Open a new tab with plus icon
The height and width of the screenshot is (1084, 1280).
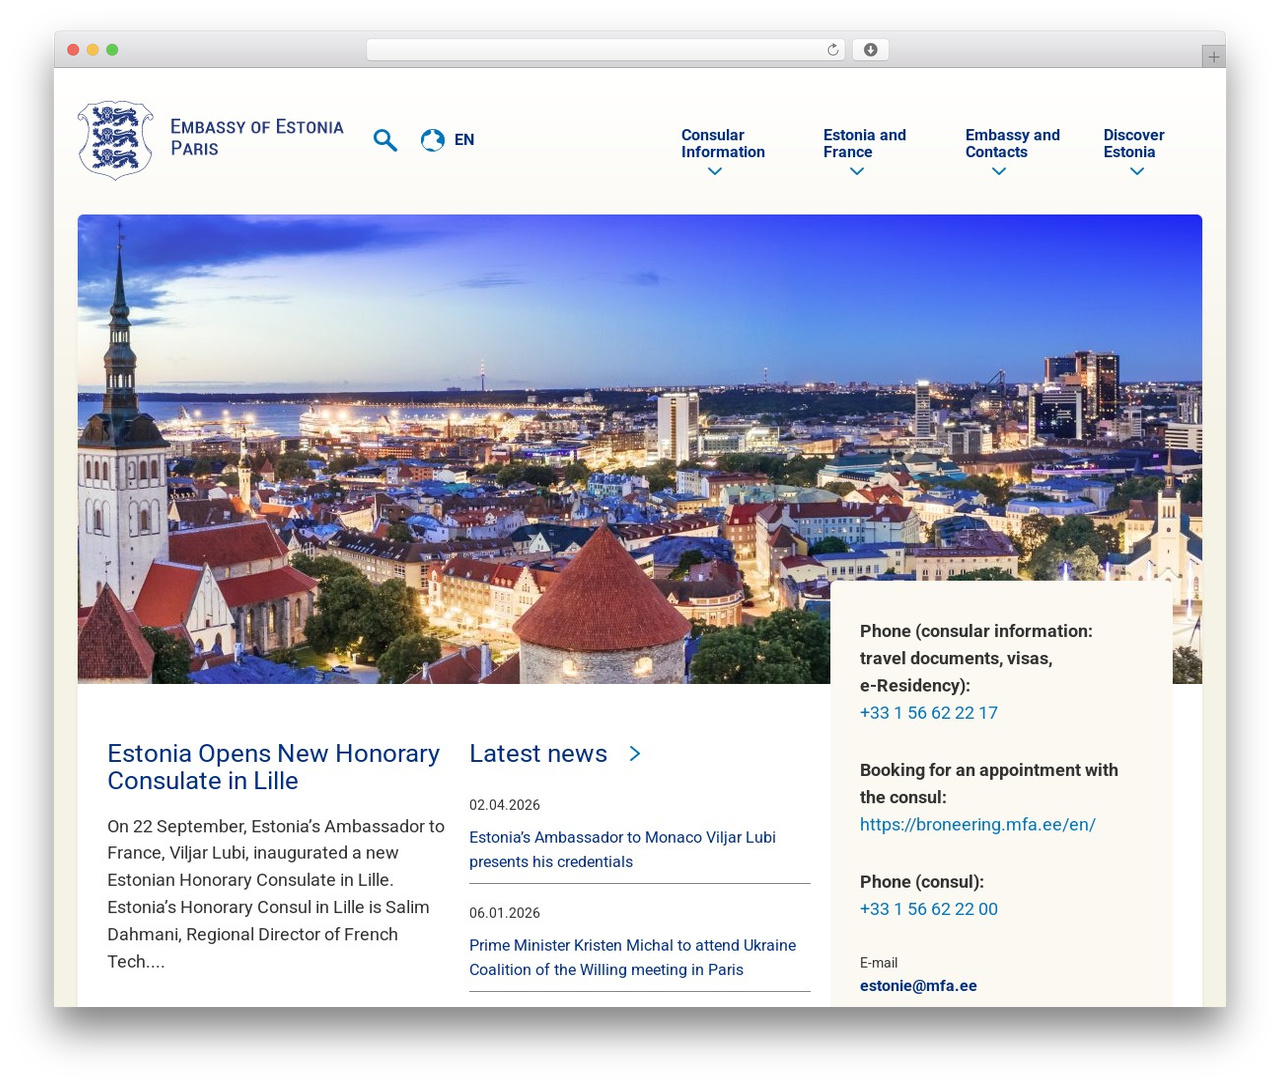coord(1213,57)
